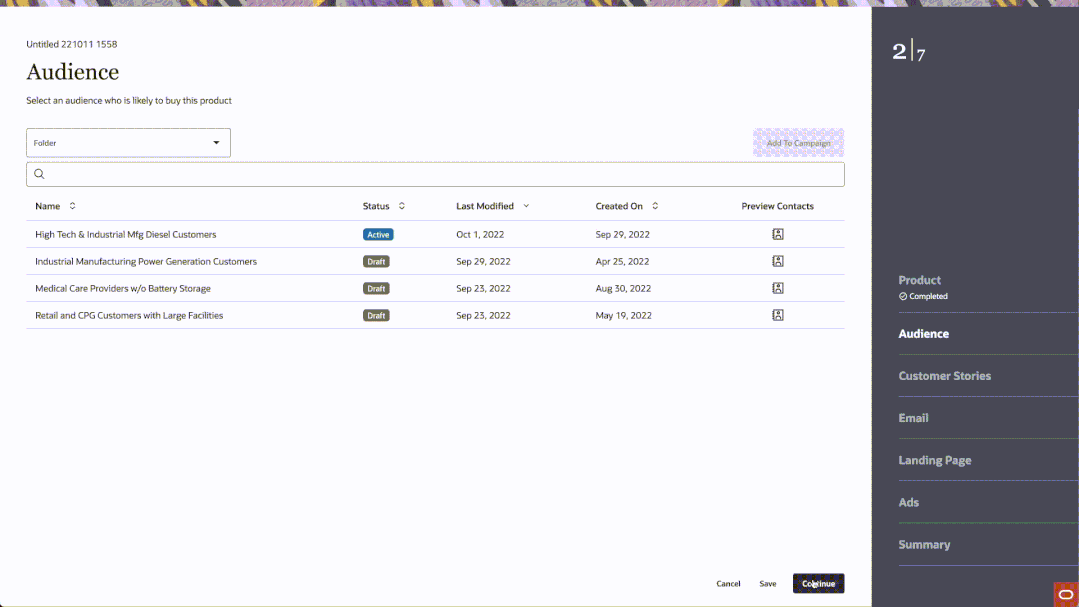Click the Oct 1, 2022 modified date
The width and height of the screenshot is (1079, 607).
[x=480, y=235]
